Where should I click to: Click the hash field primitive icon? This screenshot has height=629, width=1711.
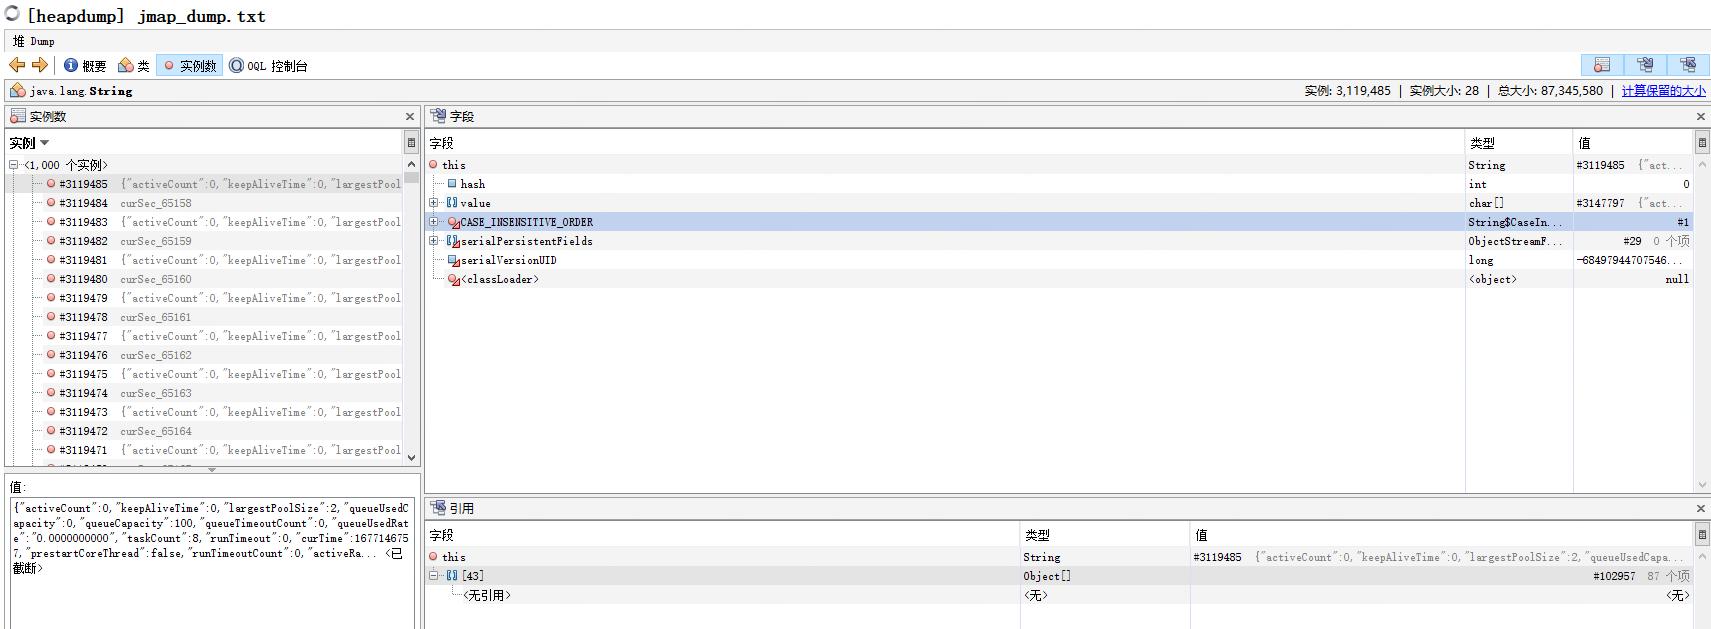[452, 184]
